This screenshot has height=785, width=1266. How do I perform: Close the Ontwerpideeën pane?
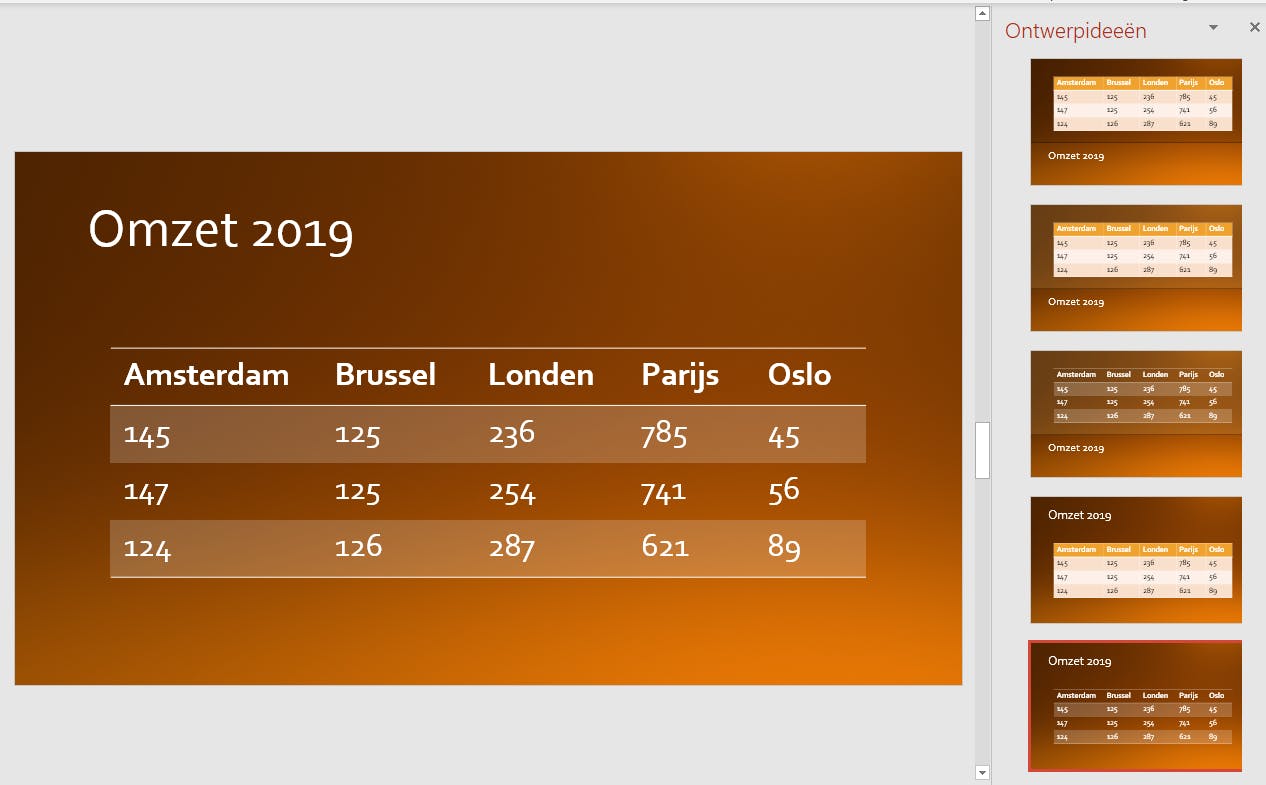tap(1255, 28)
